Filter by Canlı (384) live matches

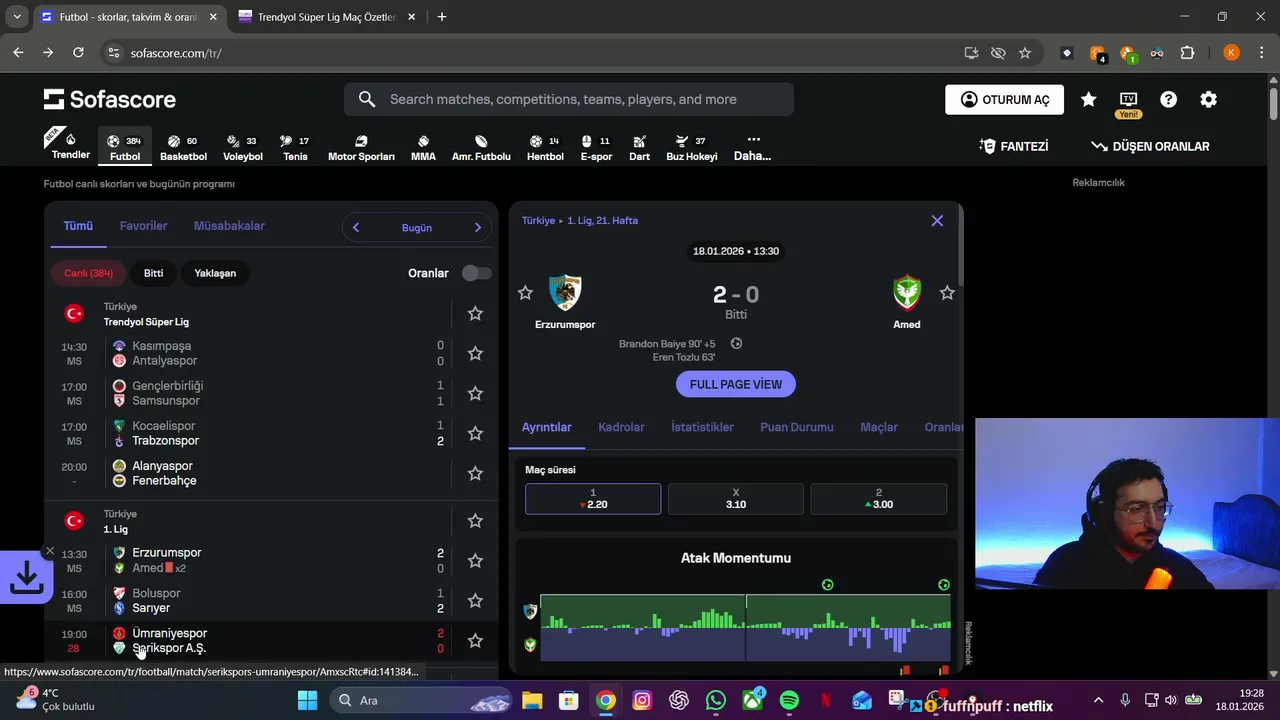(x=88, y=273)
